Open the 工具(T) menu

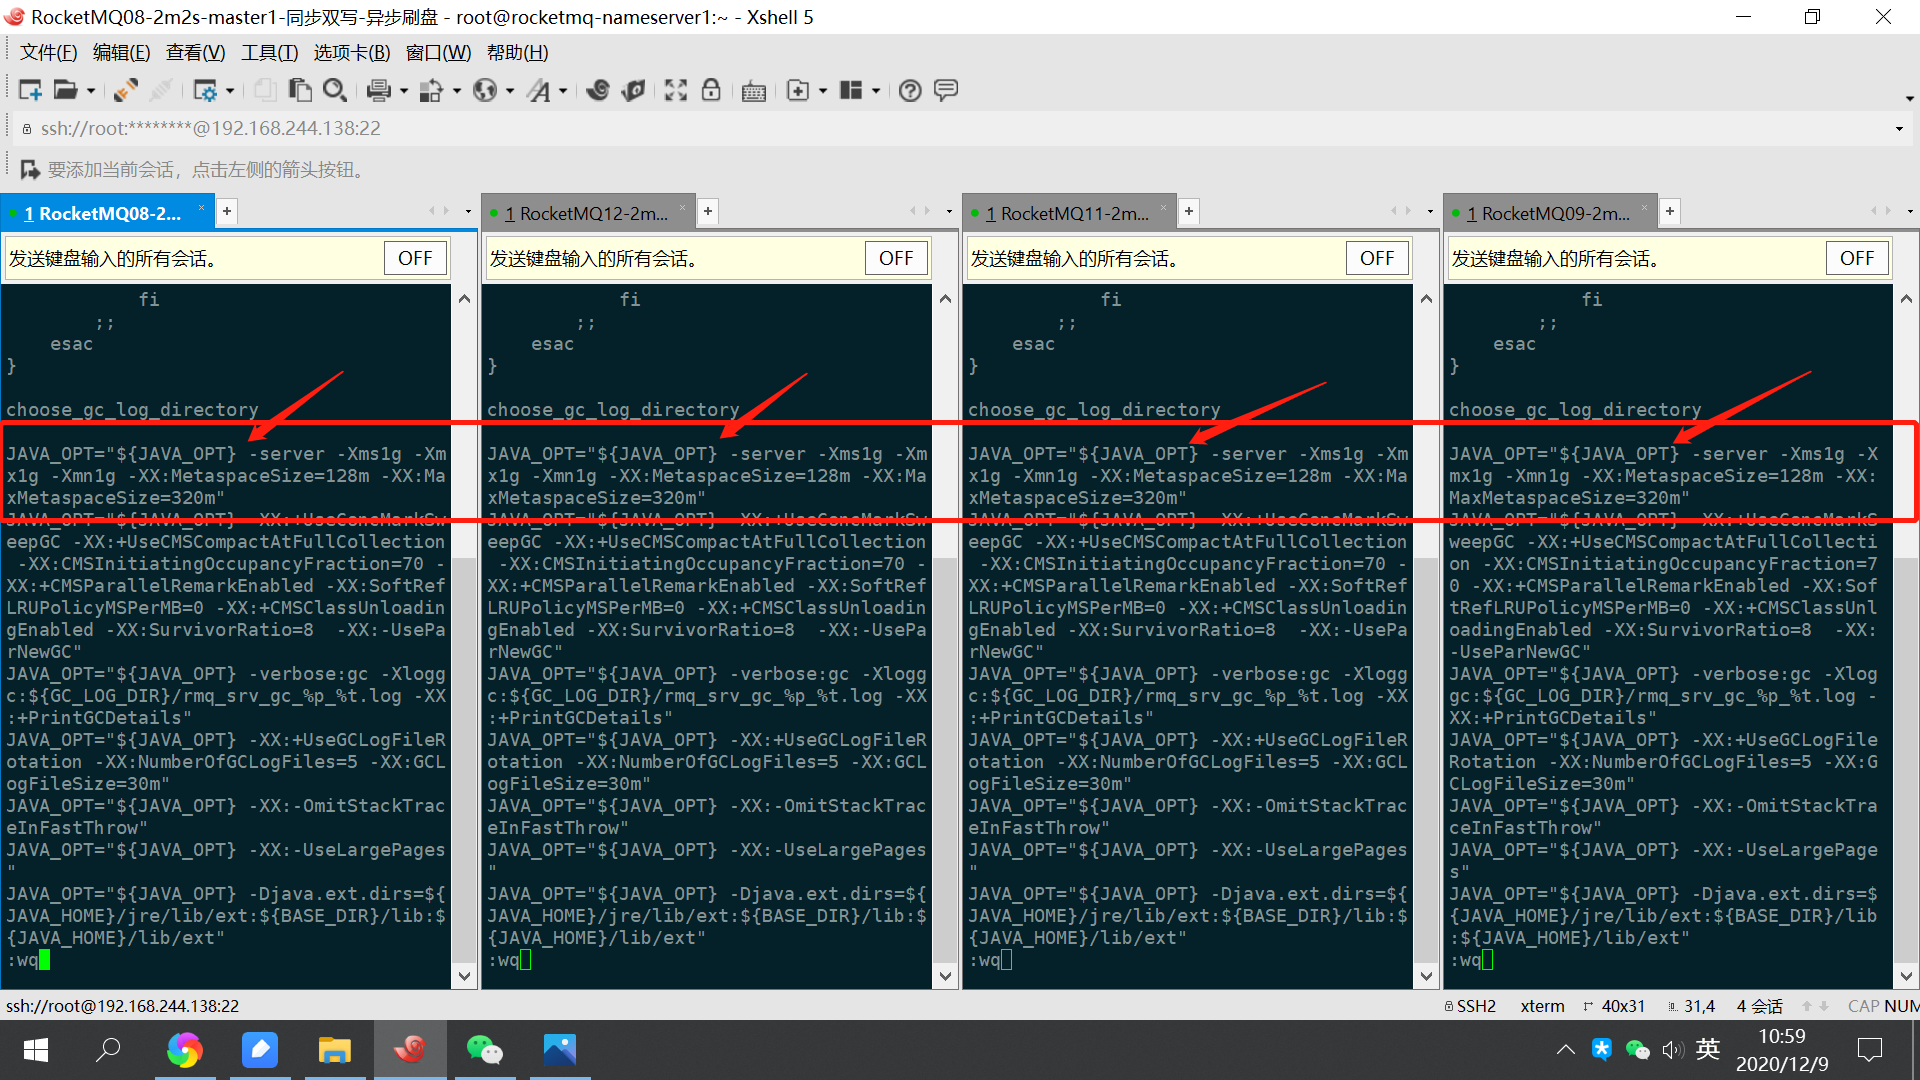coord(269,53)
